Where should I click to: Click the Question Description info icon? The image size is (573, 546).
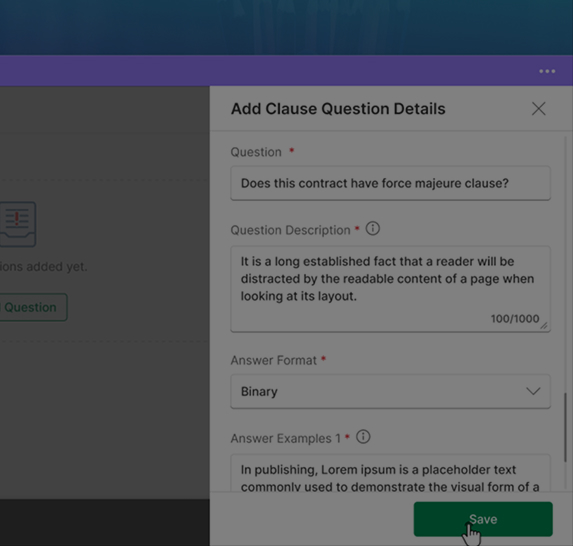pos(373,229)
